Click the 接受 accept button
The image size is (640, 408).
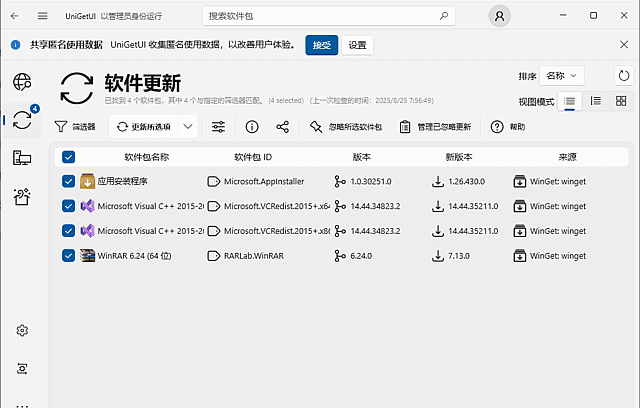pyautogui.click(x=322, y=45)
